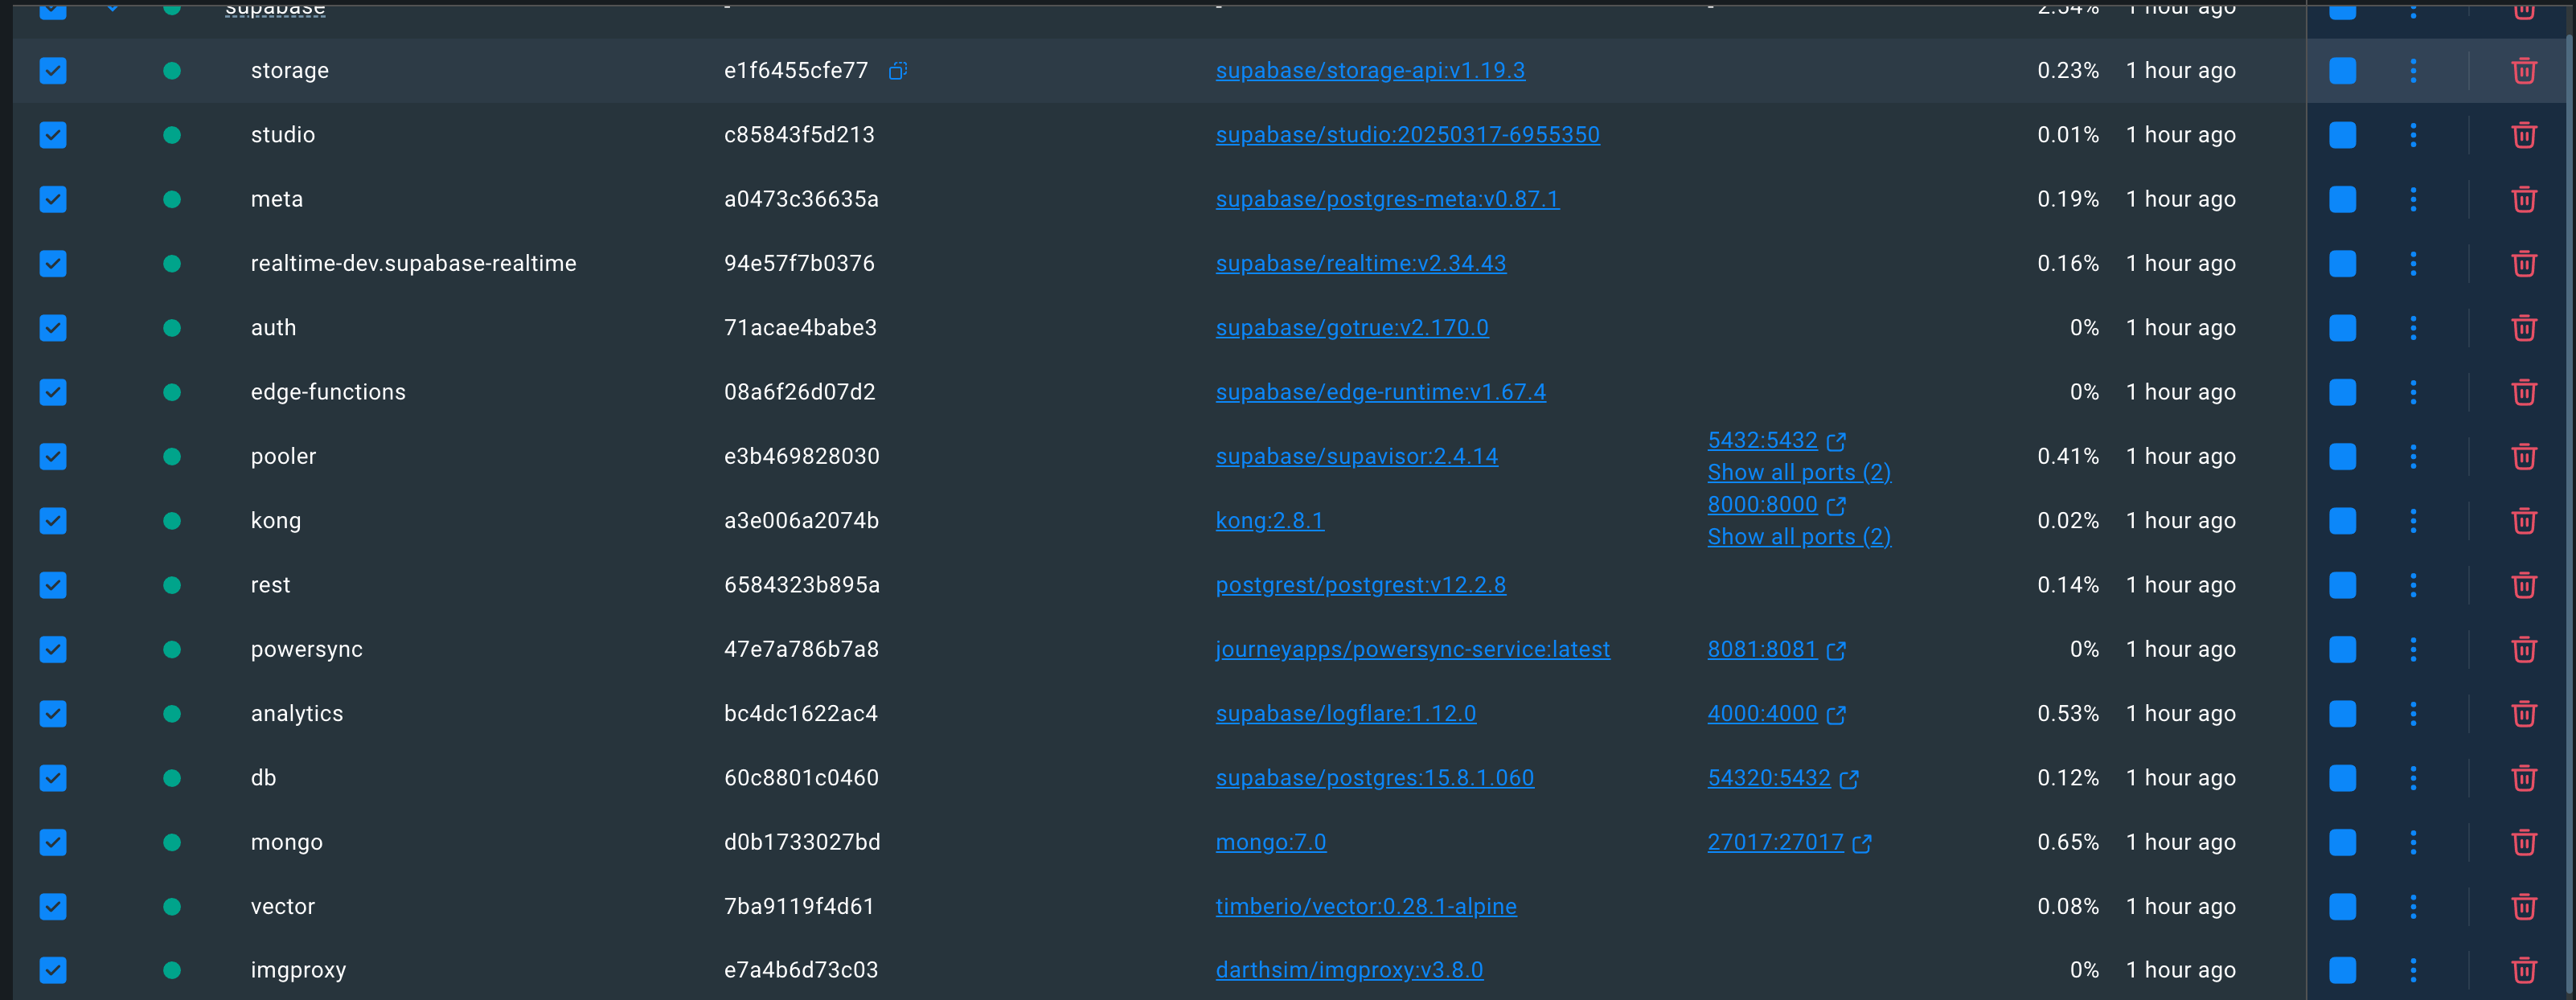Delete the analytics container
The height and width of the screenshot is (1000, 2576).
pyautogui.click(x=2524, y=714)
